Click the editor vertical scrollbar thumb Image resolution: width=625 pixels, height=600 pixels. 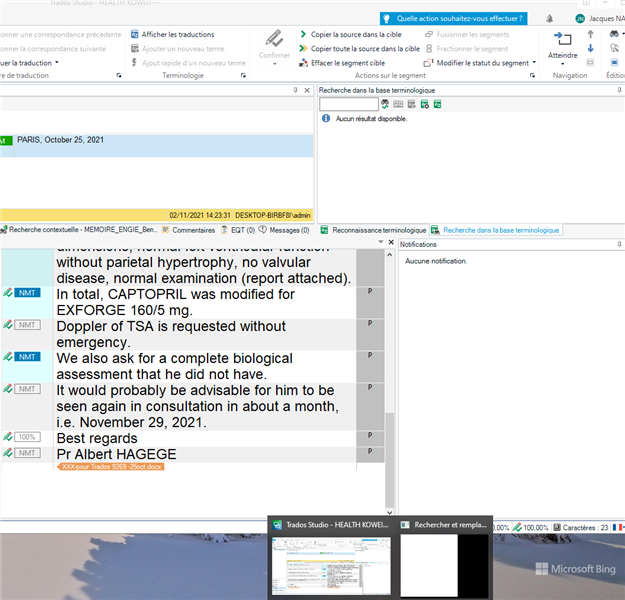coord(389,460)
